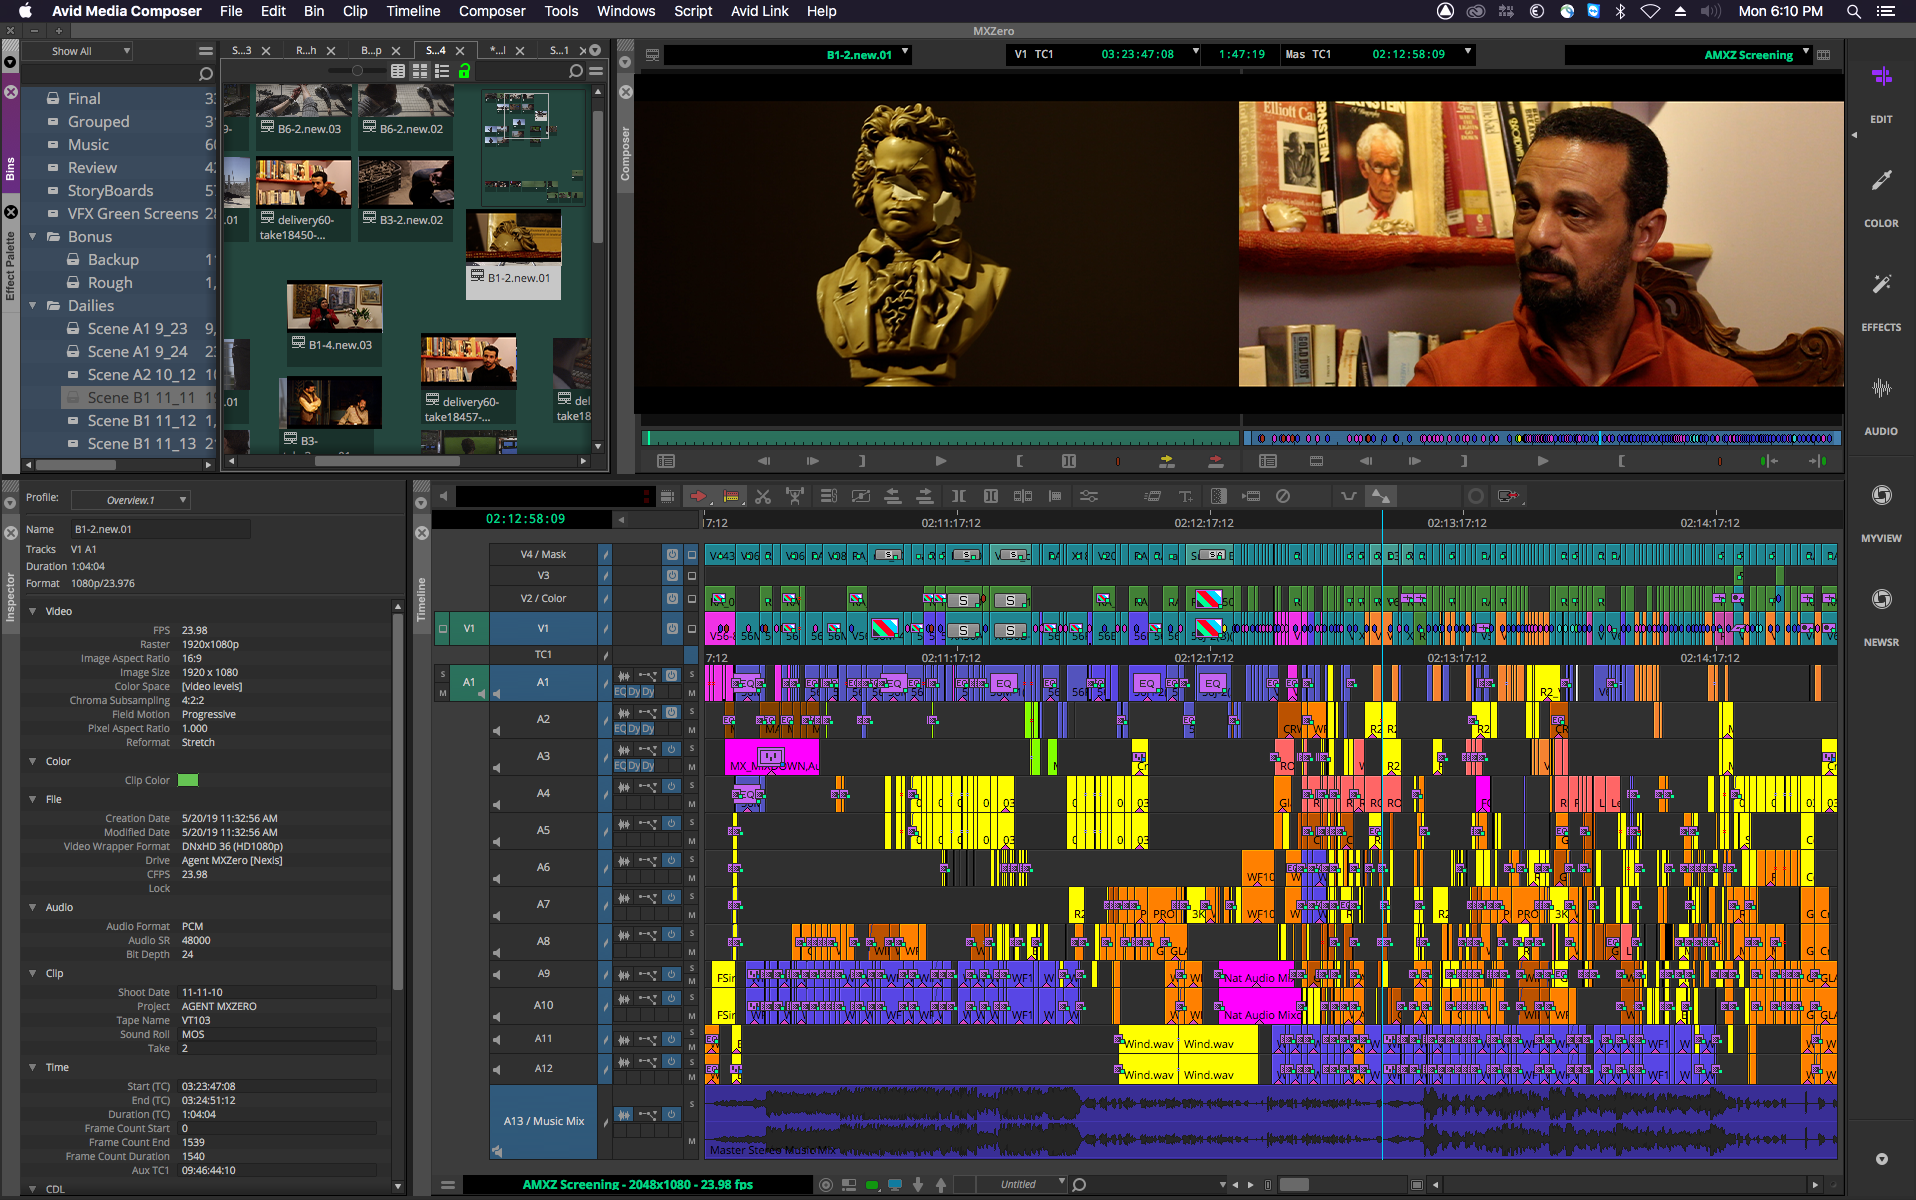The width and height of the screenshot is (1916, 1200).
Task: Collapse the Bonus folder
Action: (33, 237)
